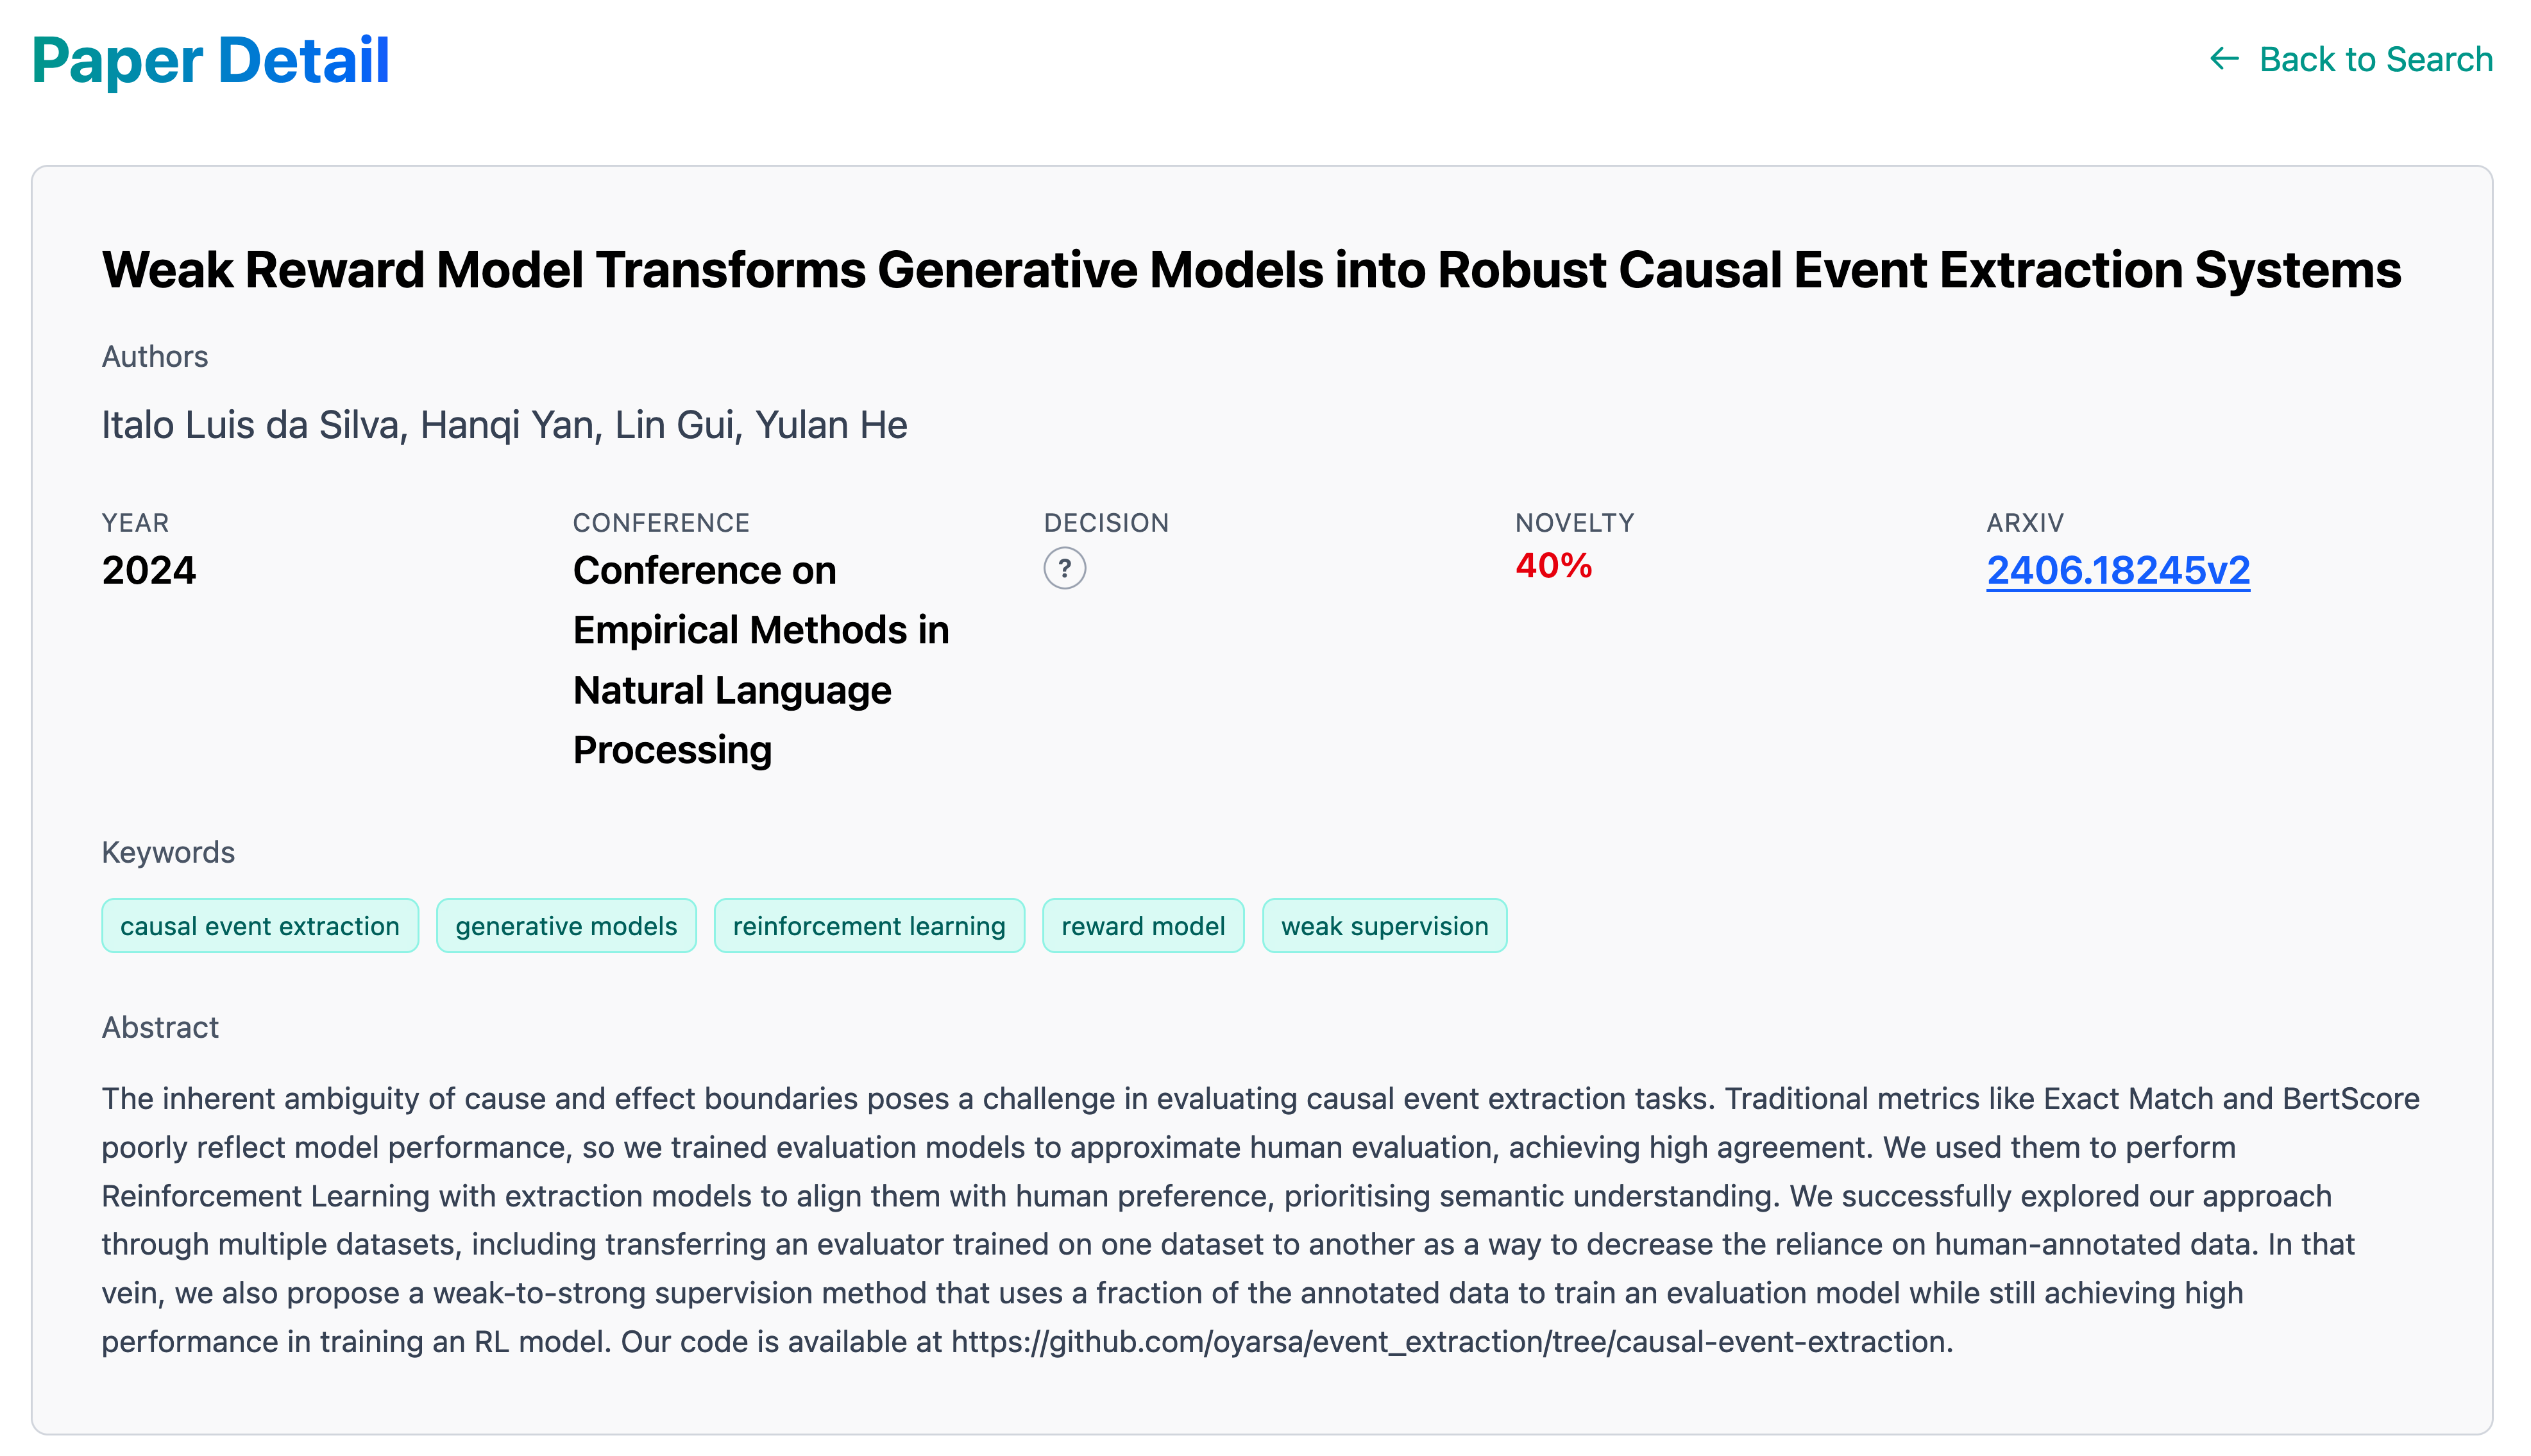Click the question mark icon under Decision
The width and height of the screenshot is (2531, 1456).
[1064, 569]
